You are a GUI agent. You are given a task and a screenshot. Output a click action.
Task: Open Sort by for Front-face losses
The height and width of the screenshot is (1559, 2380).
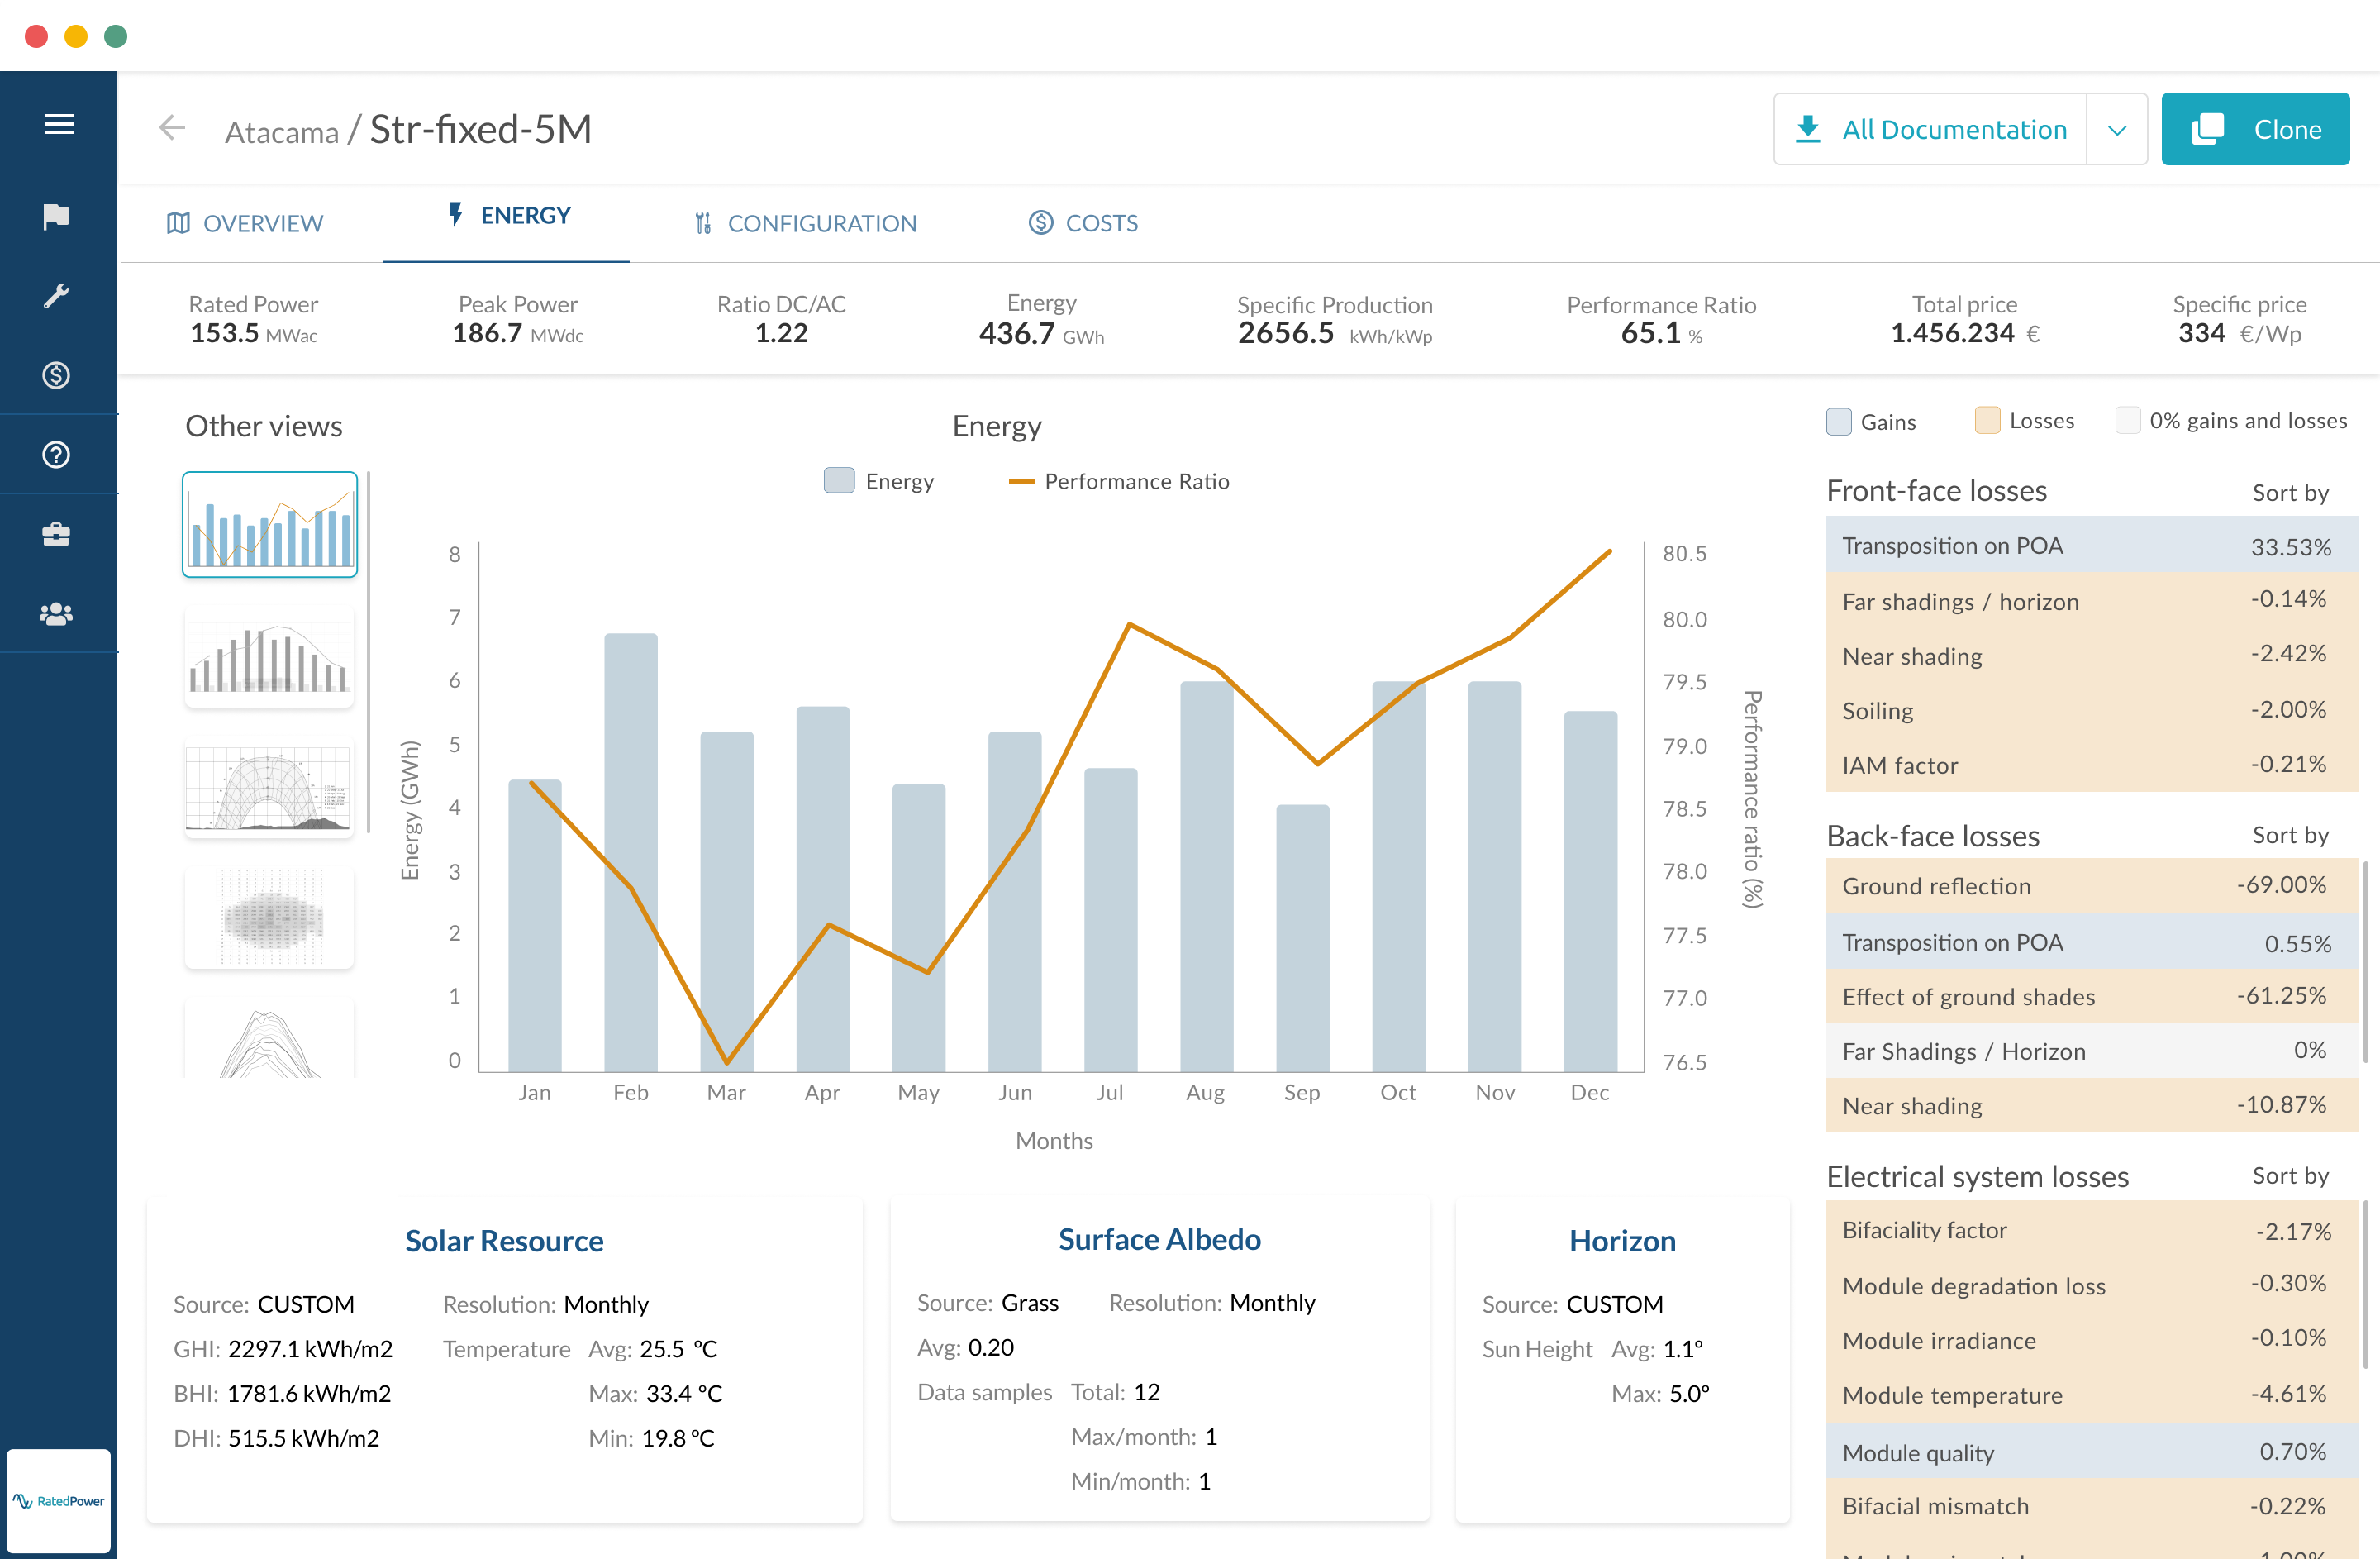[x=2289, y=493]
